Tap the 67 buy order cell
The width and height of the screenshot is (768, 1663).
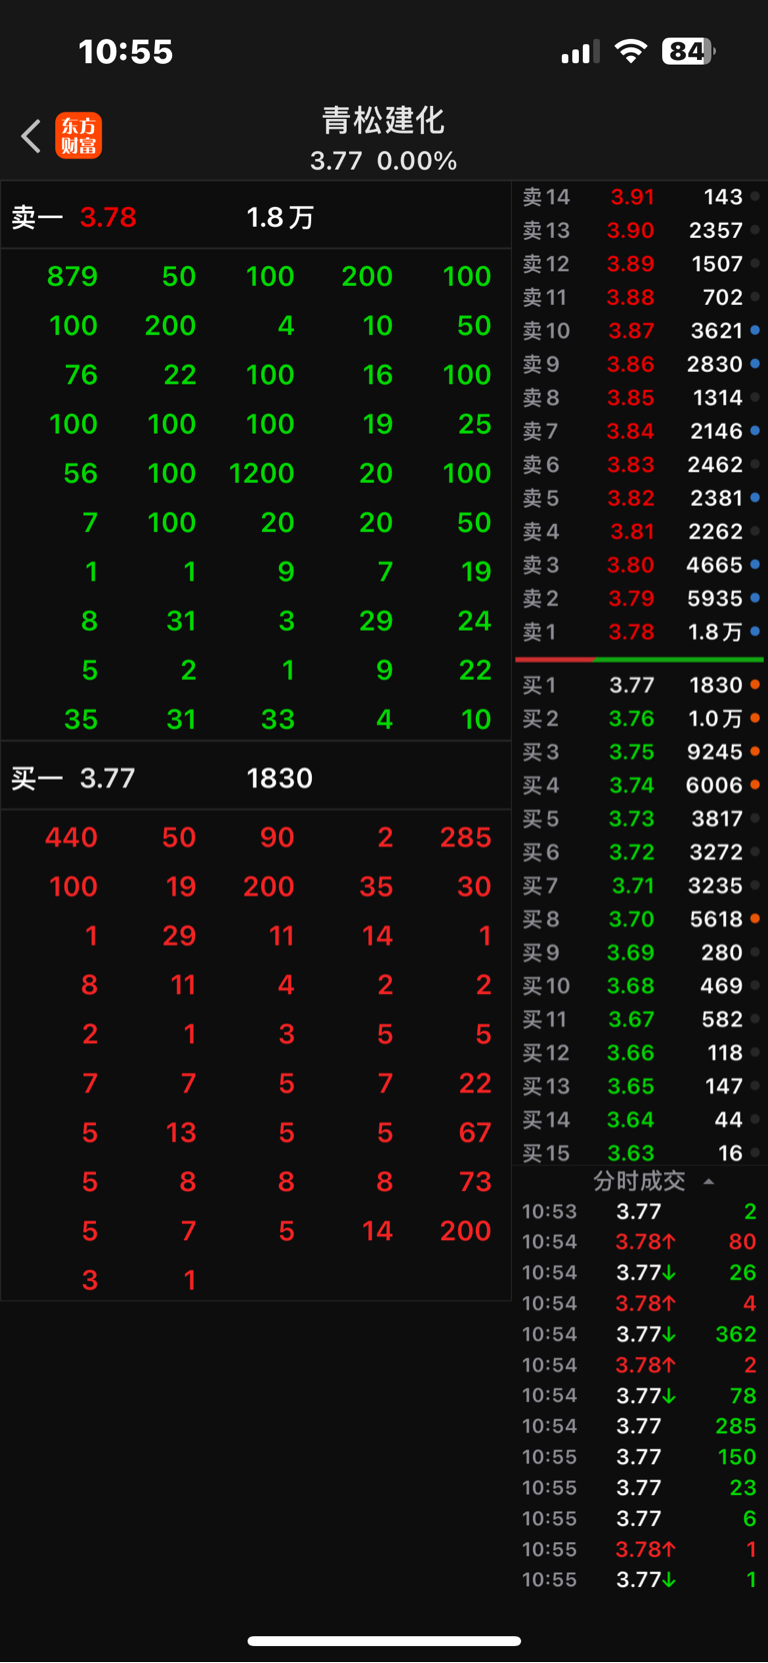(x=476, y=1133)
